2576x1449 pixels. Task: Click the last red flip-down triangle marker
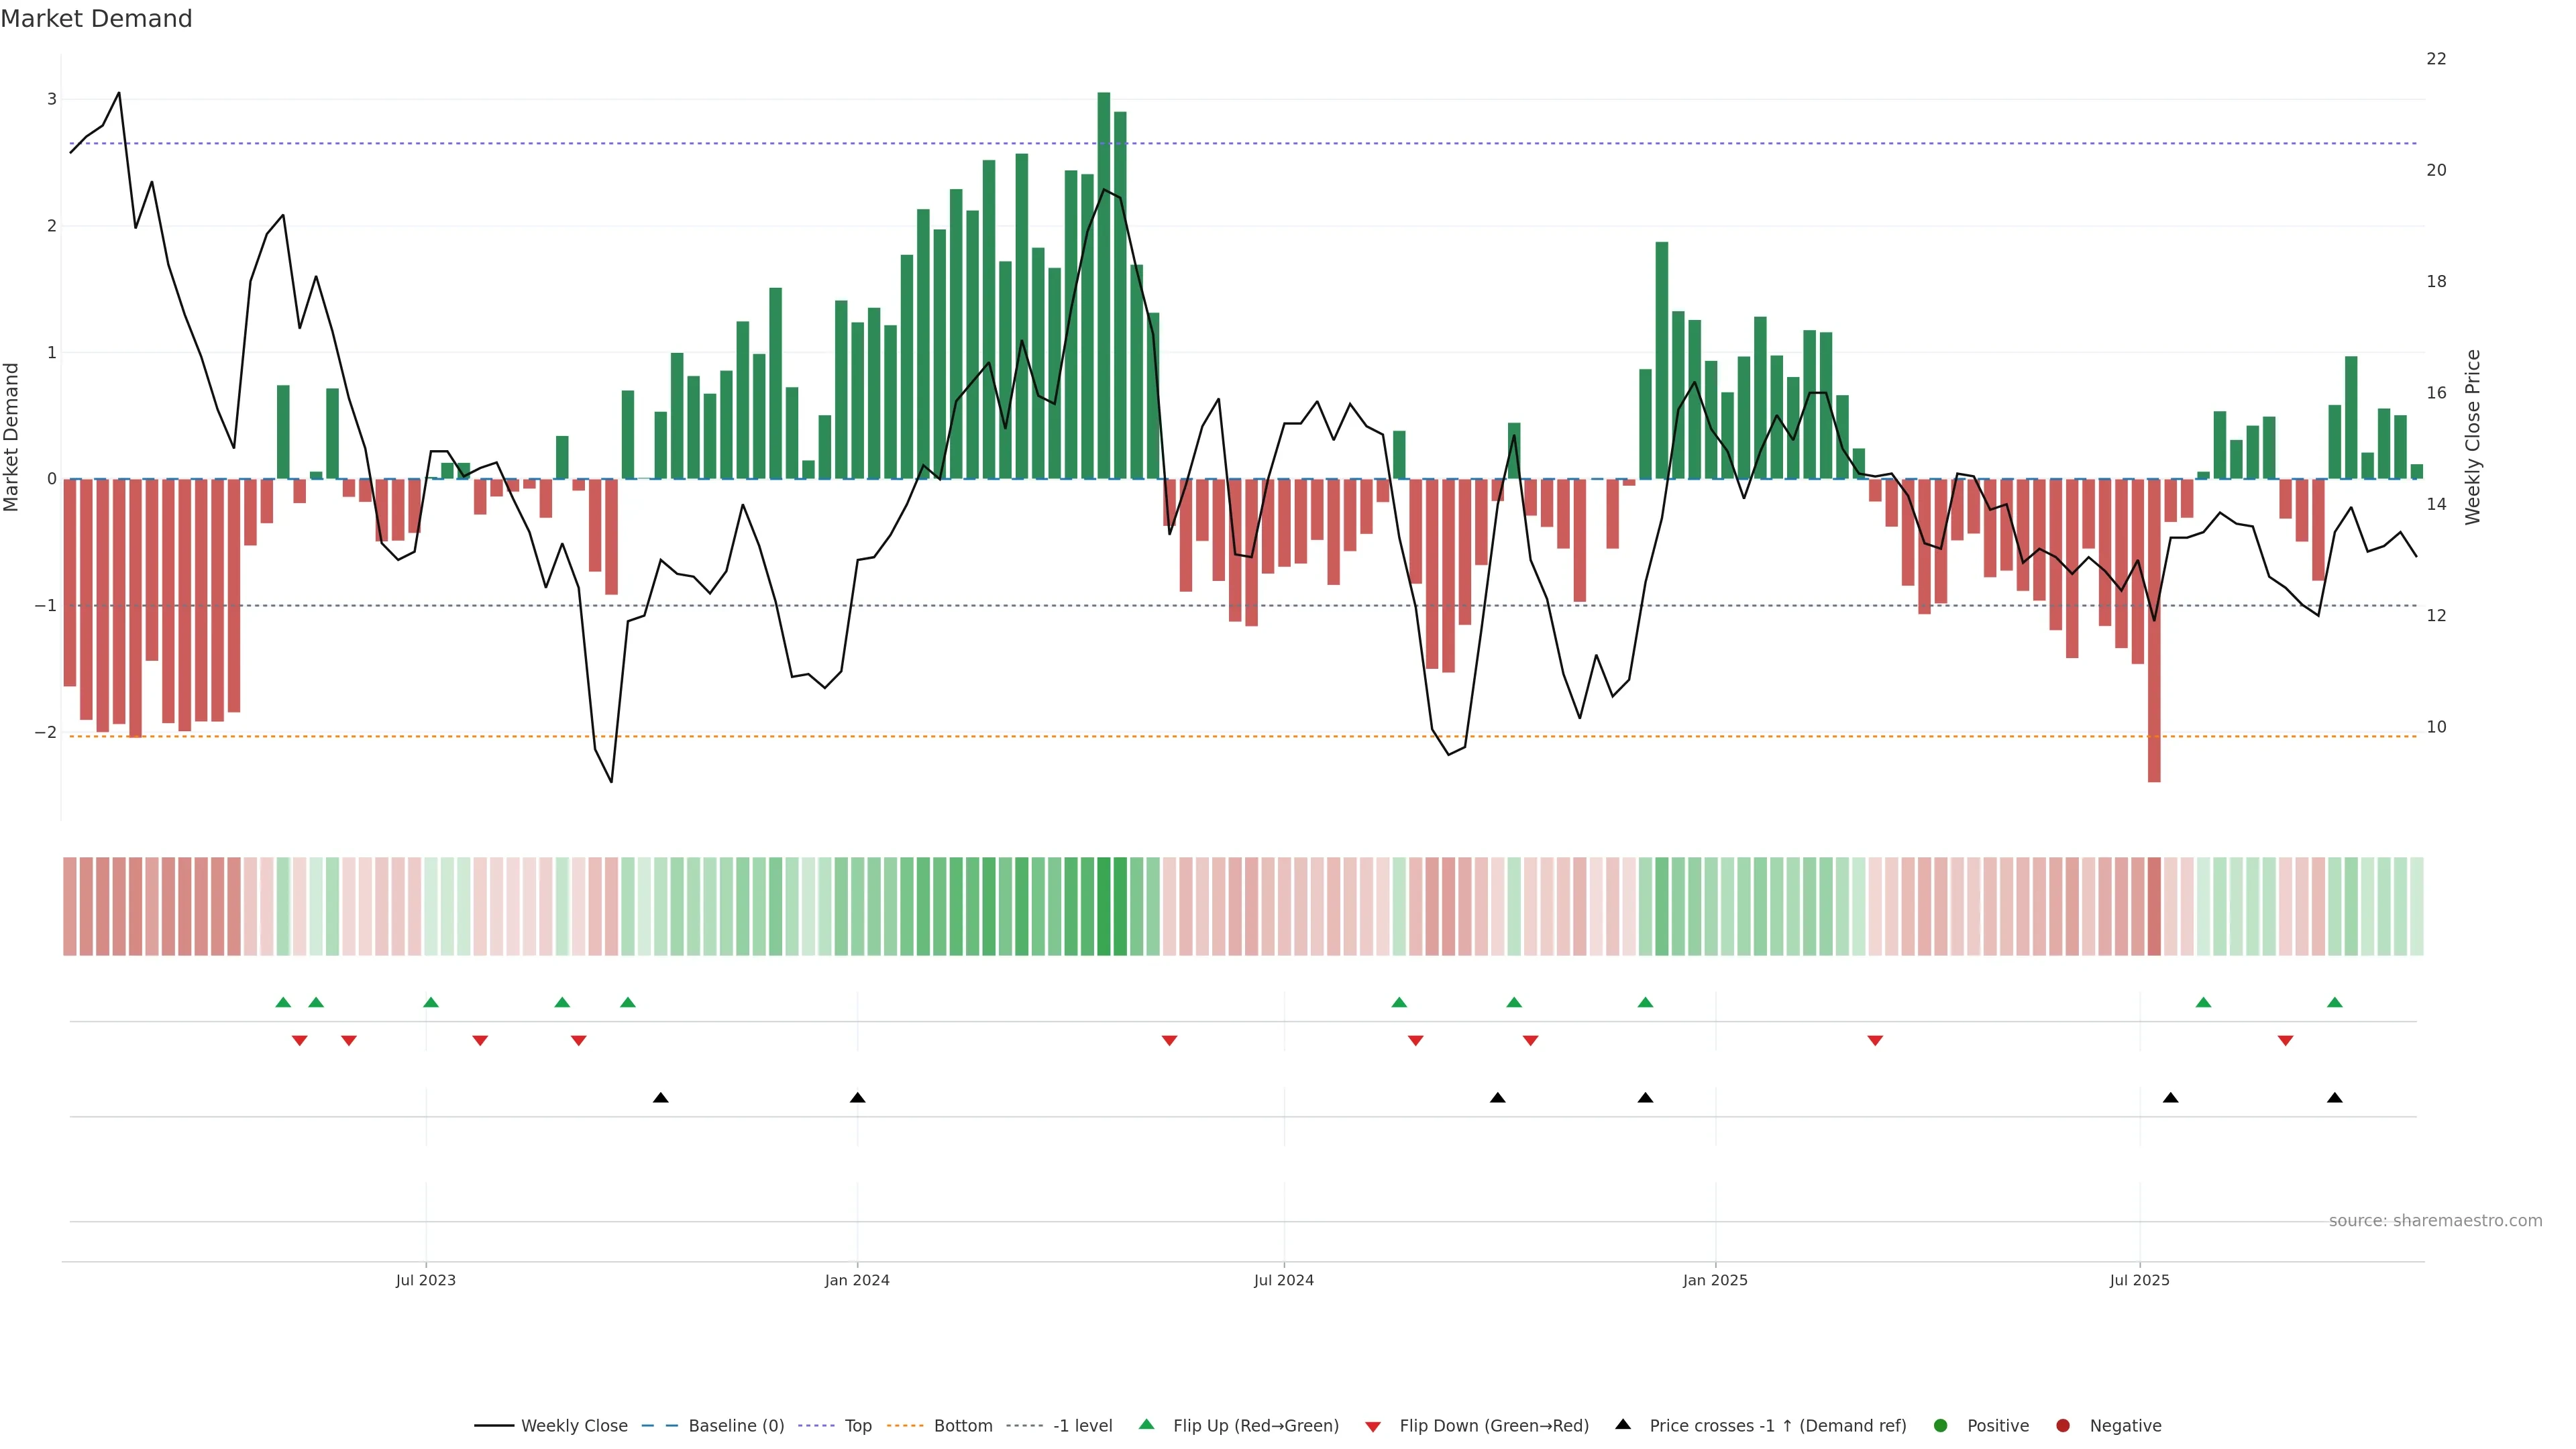(x=2285, y=1041)
